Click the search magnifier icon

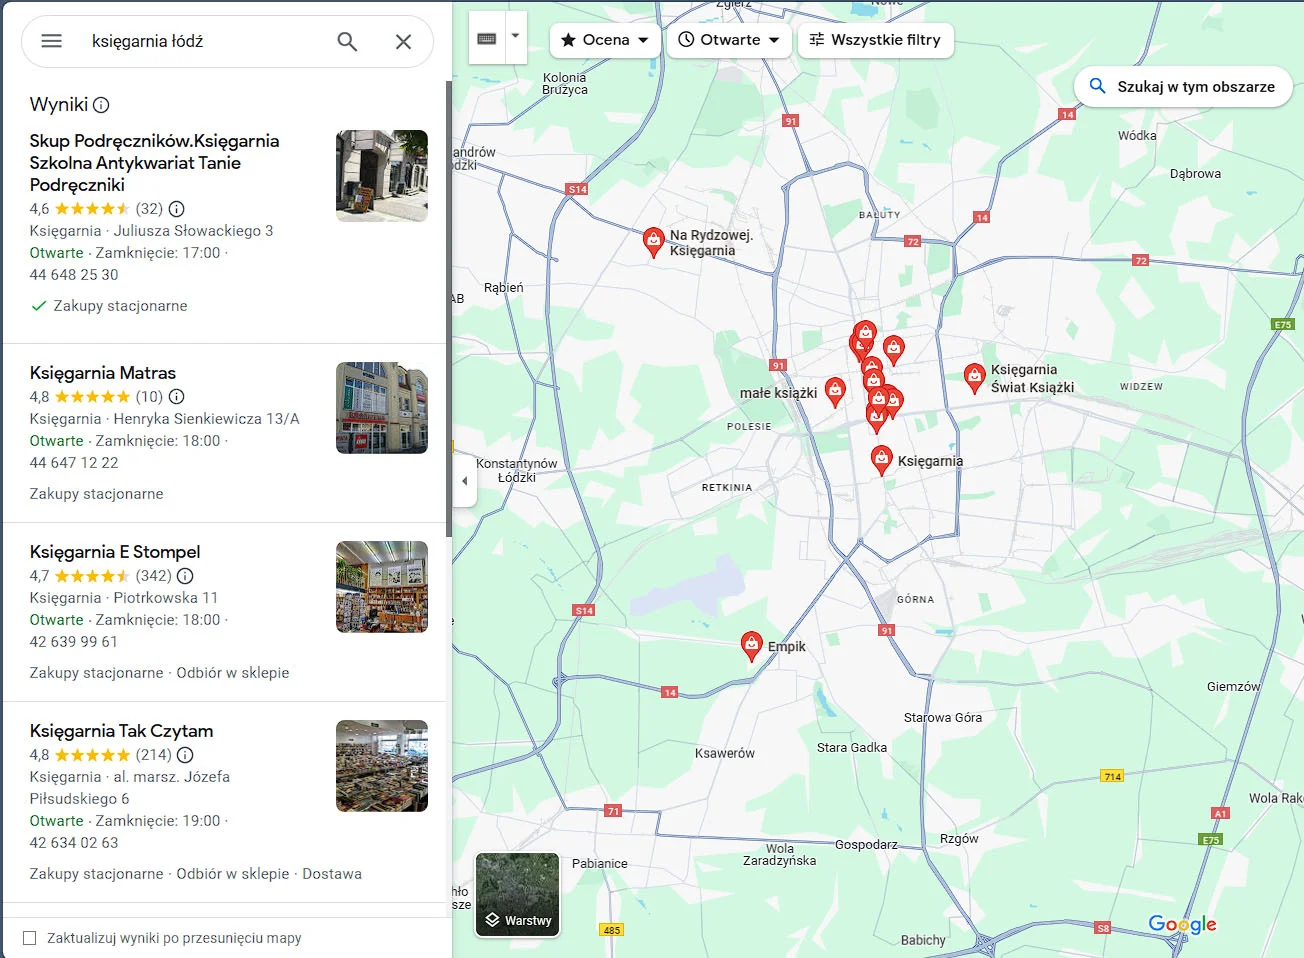[x=347, y=41]
